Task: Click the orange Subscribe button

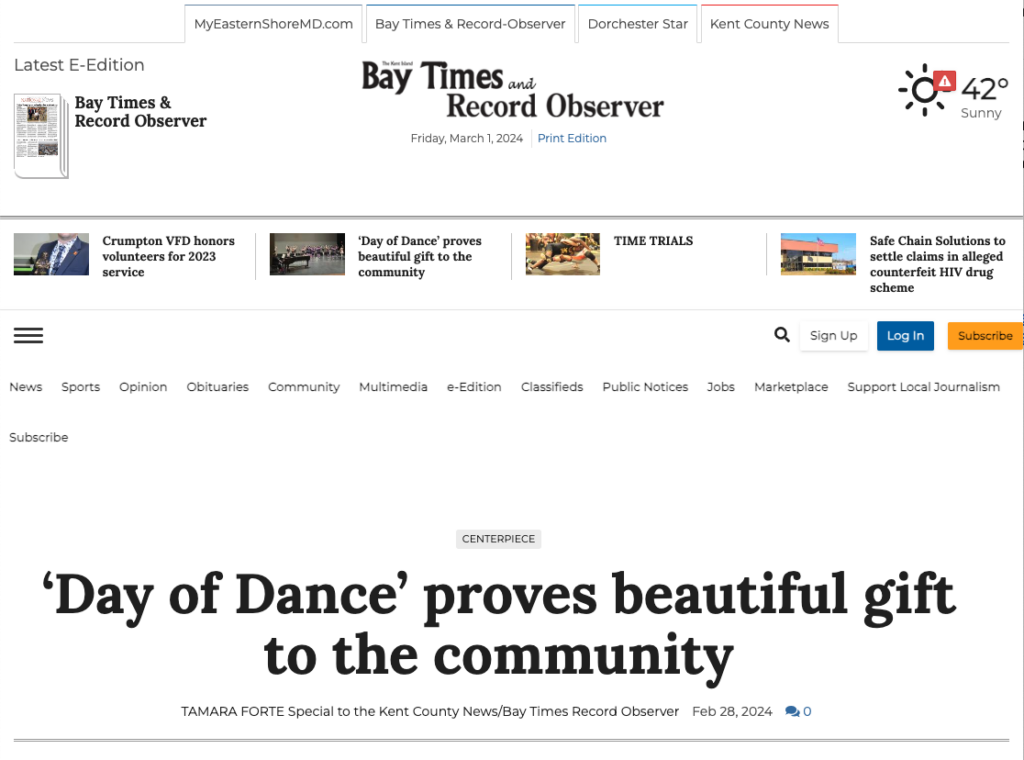Action: tap(985, 336)
